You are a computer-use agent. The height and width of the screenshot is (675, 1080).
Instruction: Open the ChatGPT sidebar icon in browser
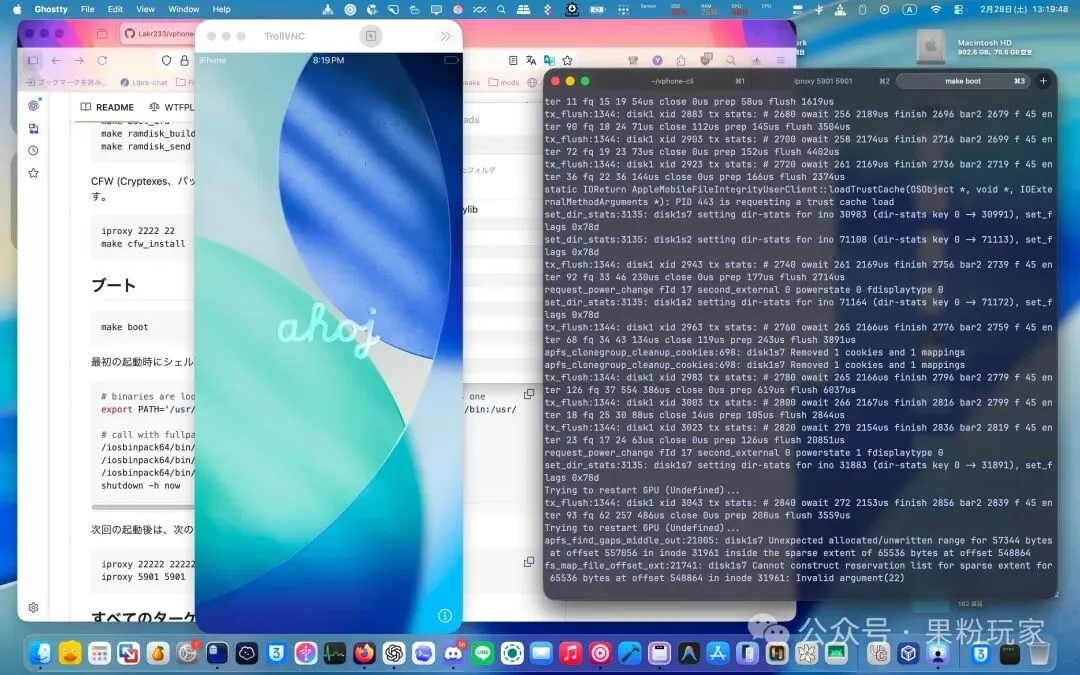pos(33,105)
